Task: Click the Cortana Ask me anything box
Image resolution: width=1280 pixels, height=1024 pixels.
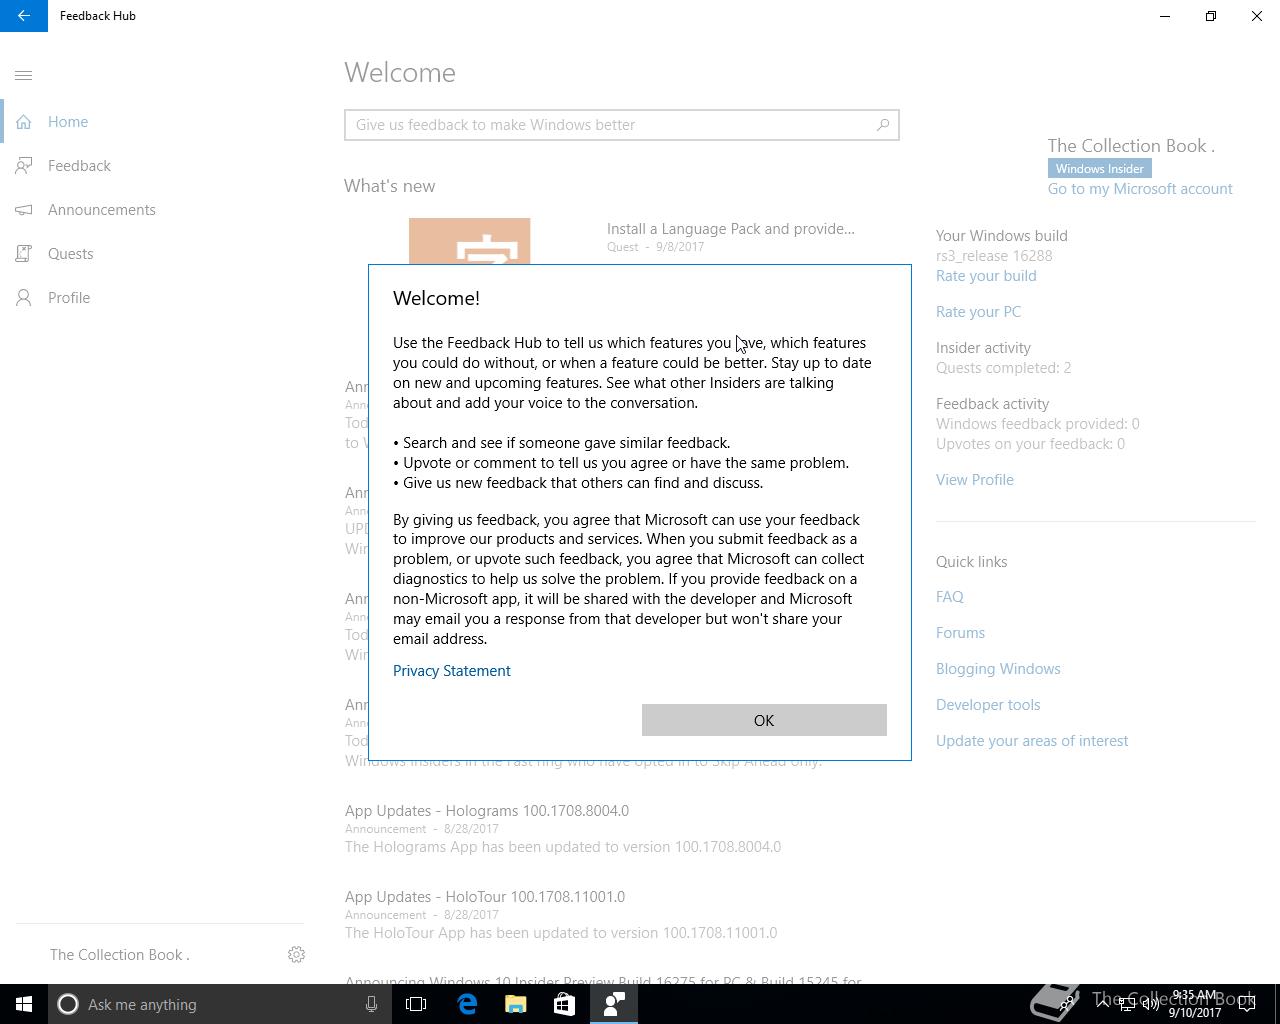Action: (218, 1004)
